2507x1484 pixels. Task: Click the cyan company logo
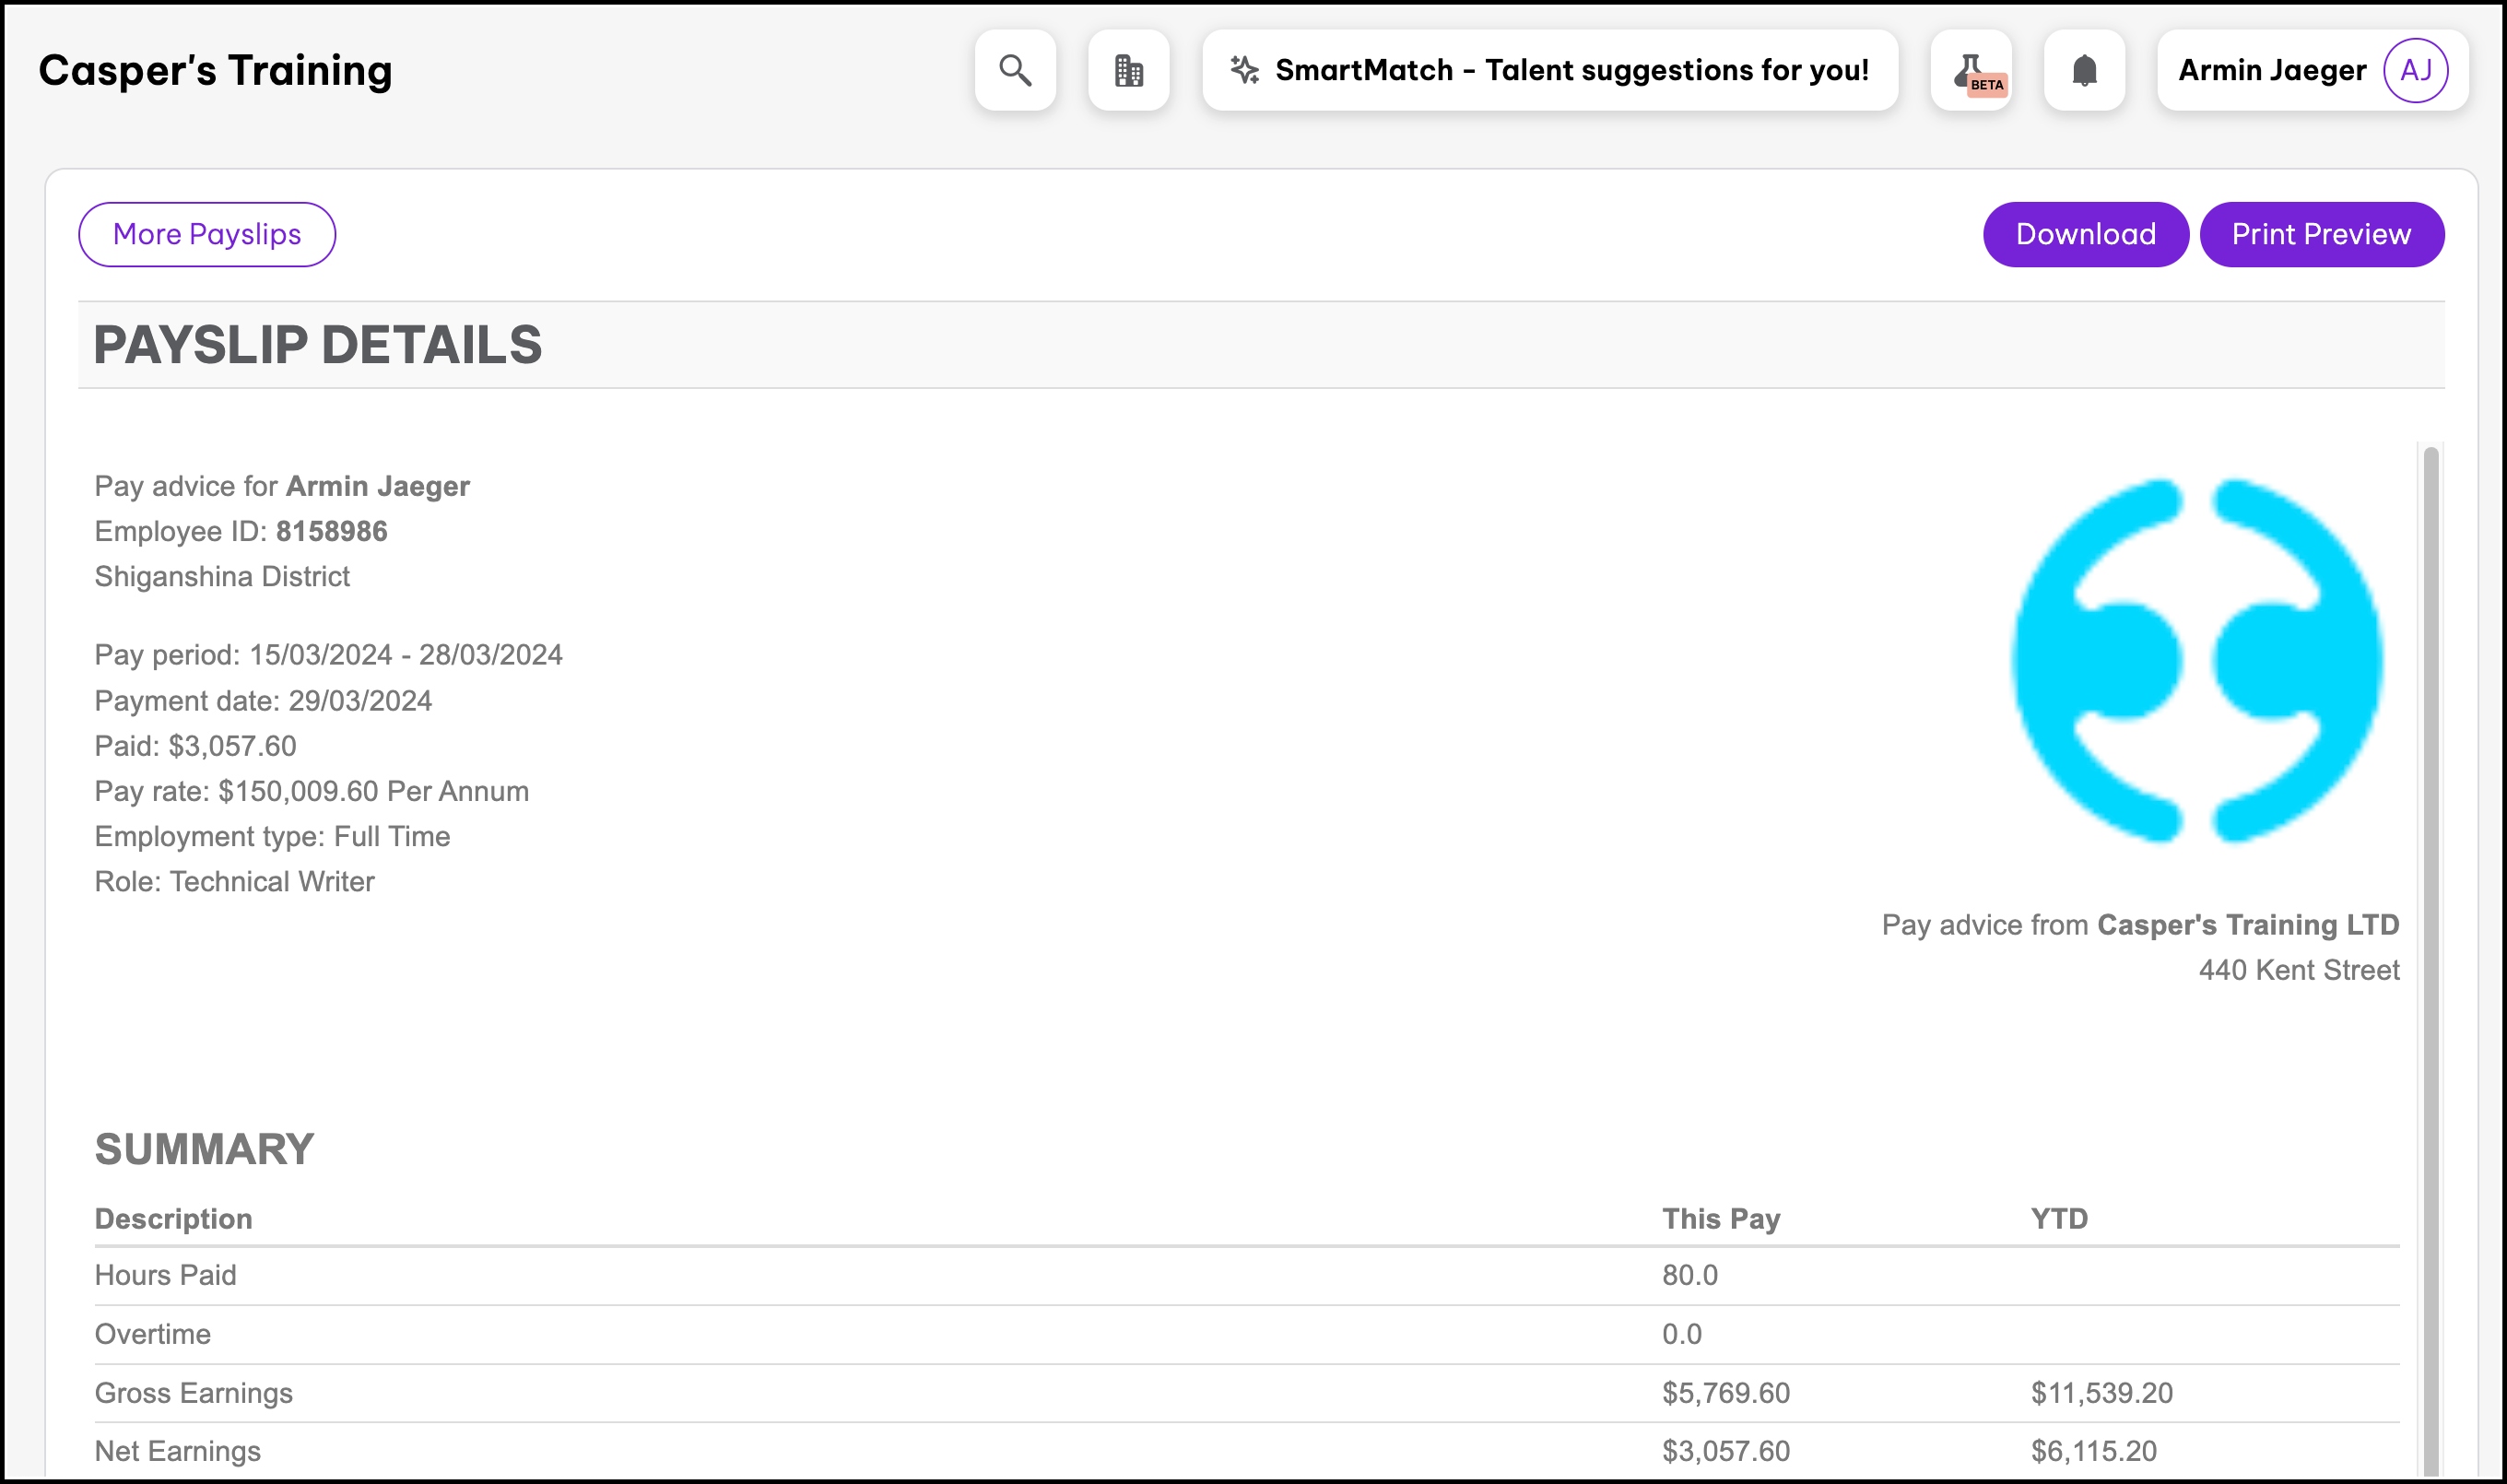pyautogui.click(x=2197, y=660)
